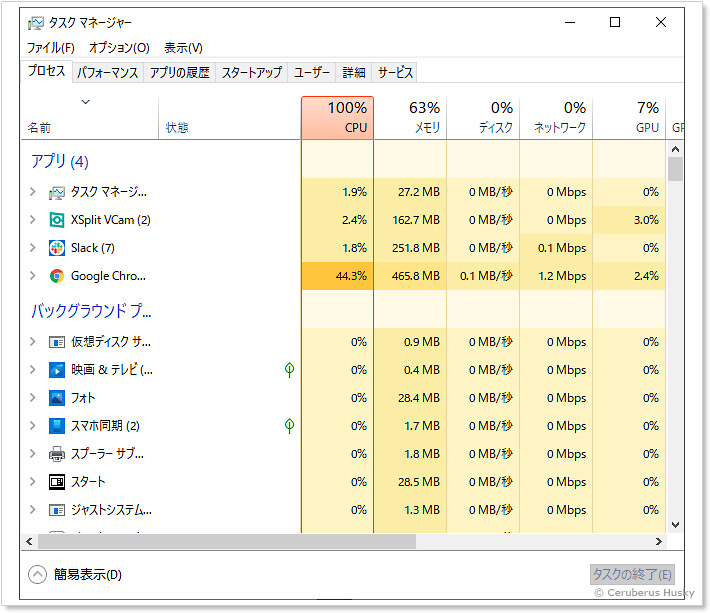Sort by the 0% ディスク column header
This screenshot has width=710, height=613.
[x=483, y=118]
